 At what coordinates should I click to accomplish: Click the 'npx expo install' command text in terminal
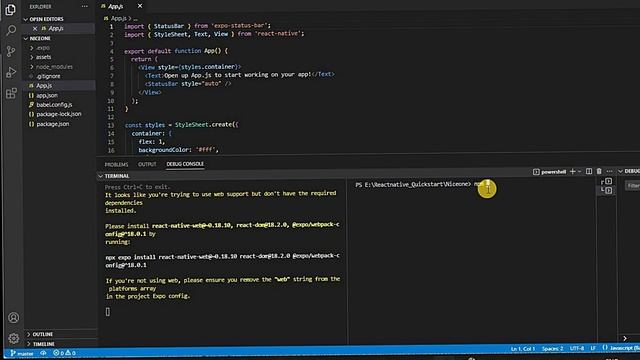point(222,260)
